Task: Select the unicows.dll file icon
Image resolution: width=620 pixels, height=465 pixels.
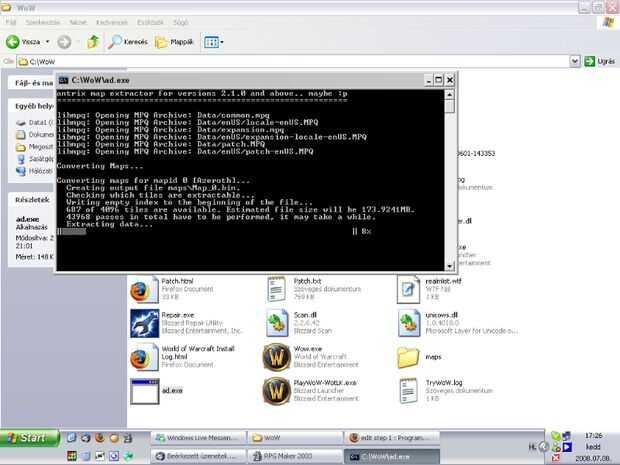Action: click(x=408, y=323)
